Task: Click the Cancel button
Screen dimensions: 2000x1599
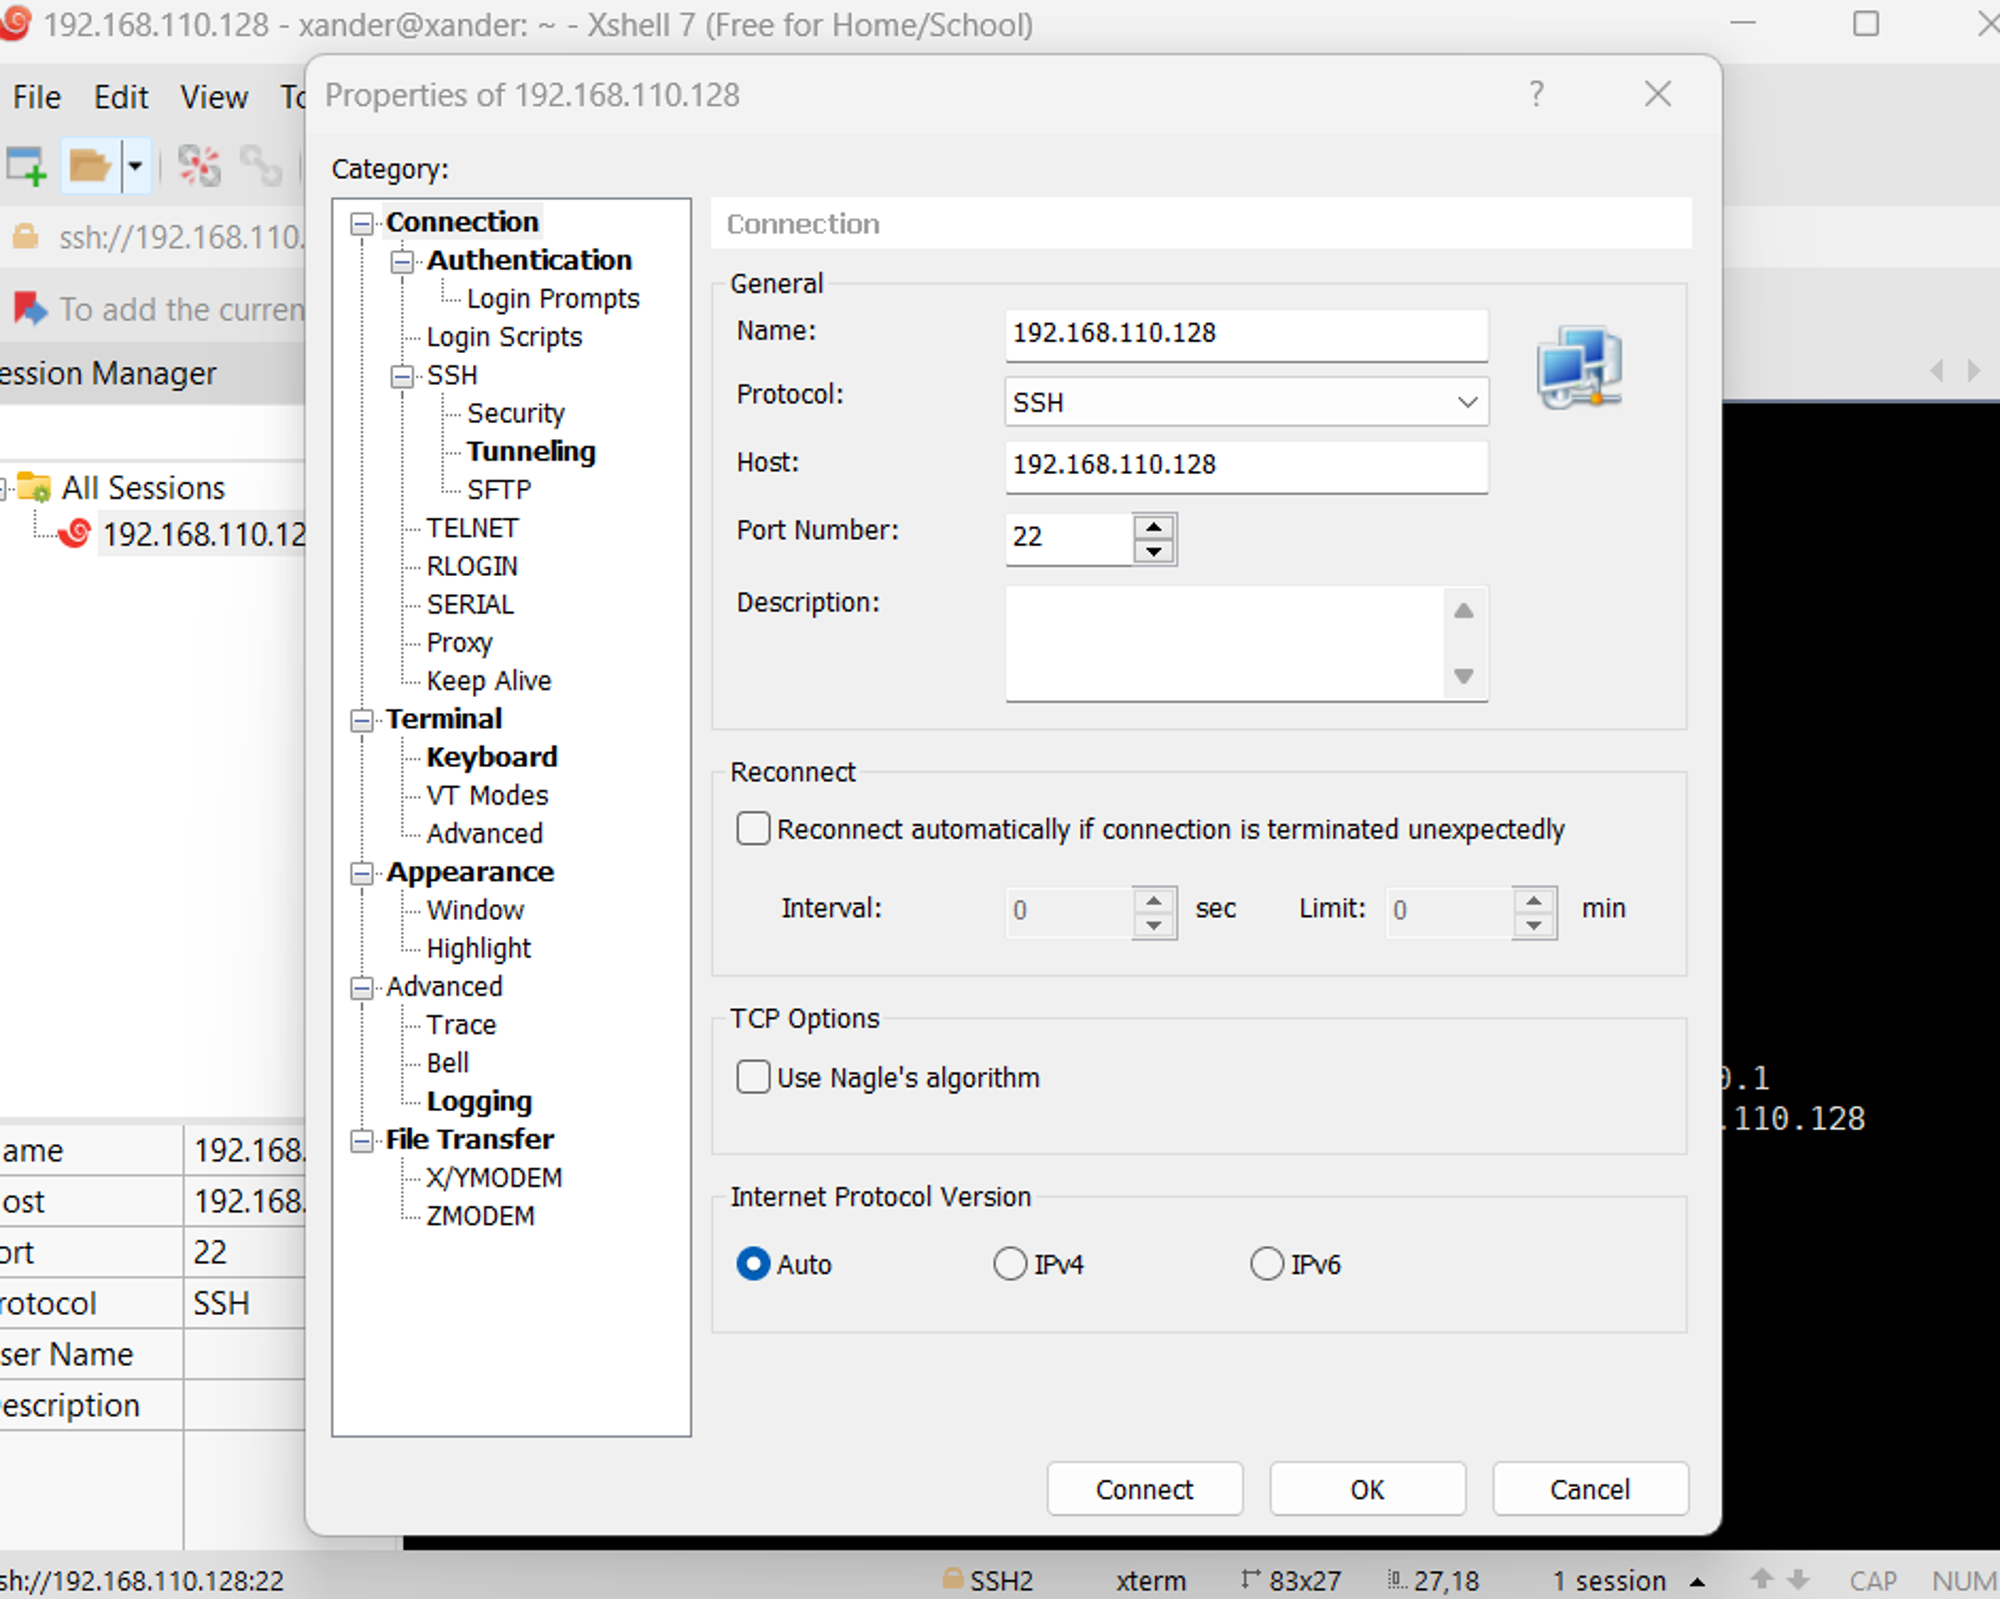Action: tap(1591, 1489)
